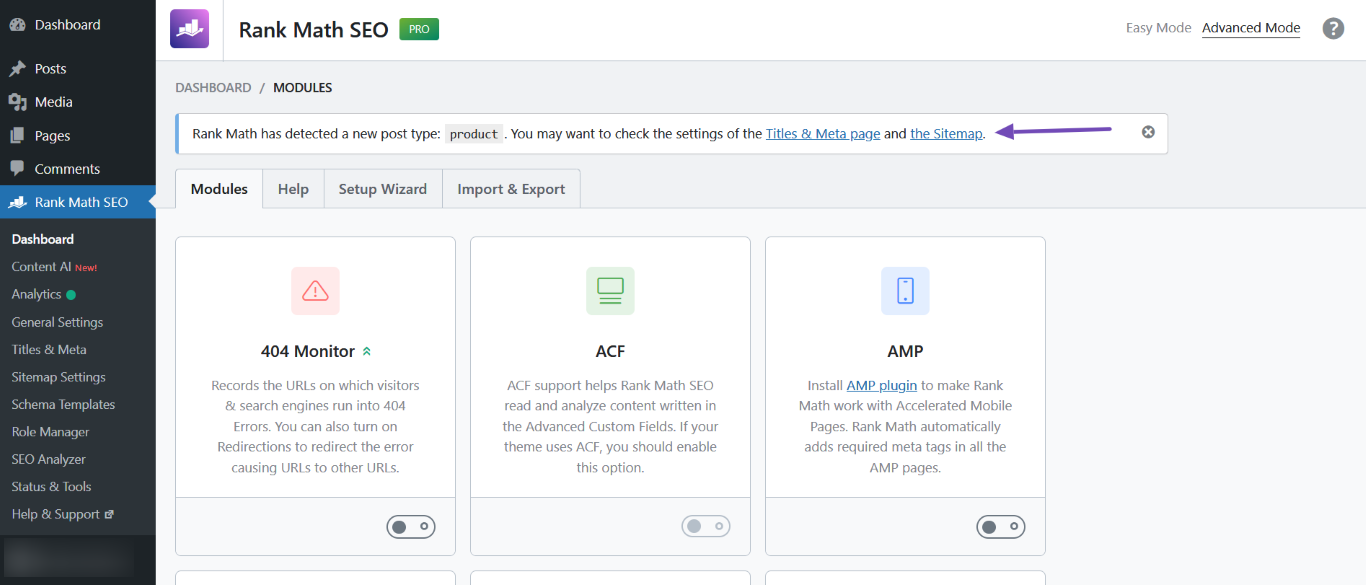Open the Modules tab
Screen dimensions: 1366x585
(x=219, y=189)
